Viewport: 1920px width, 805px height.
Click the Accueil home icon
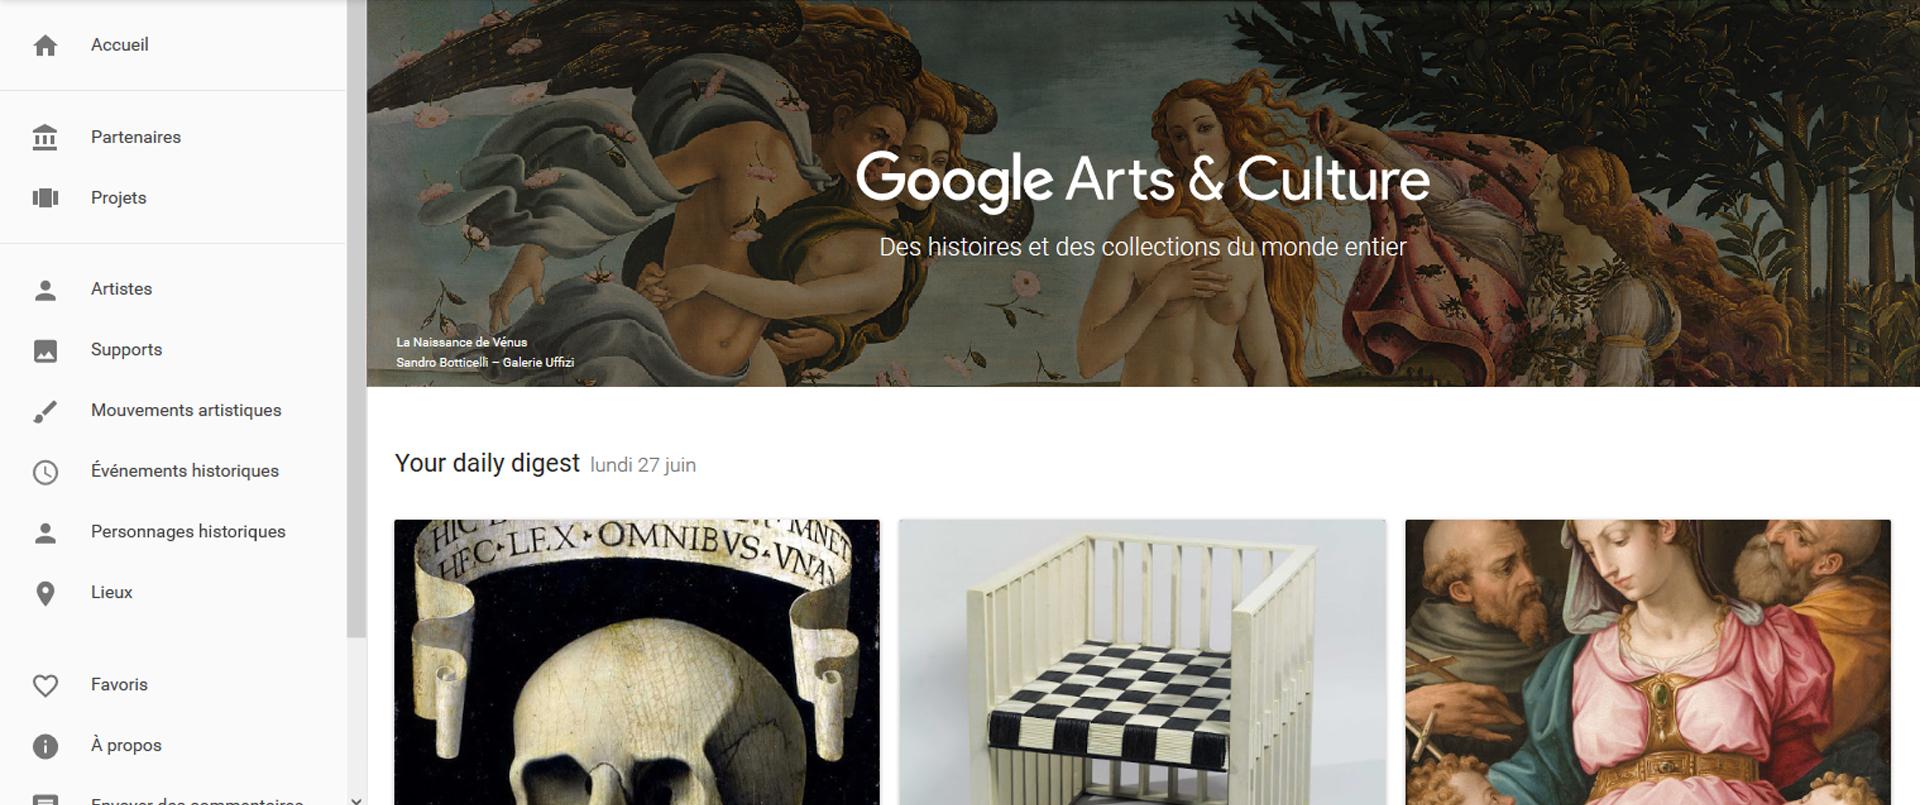point(45,45)
